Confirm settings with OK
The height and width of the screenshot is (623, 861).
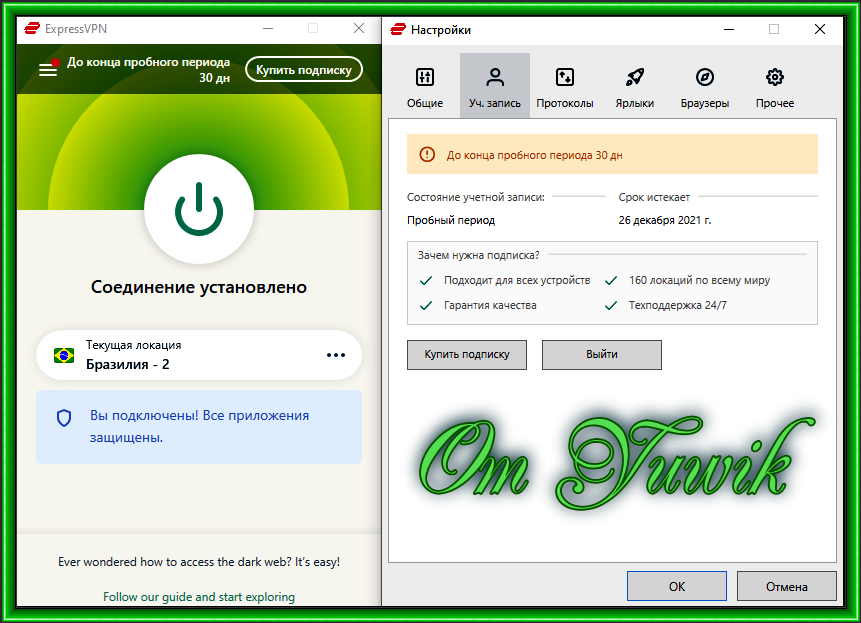point(676,586)
